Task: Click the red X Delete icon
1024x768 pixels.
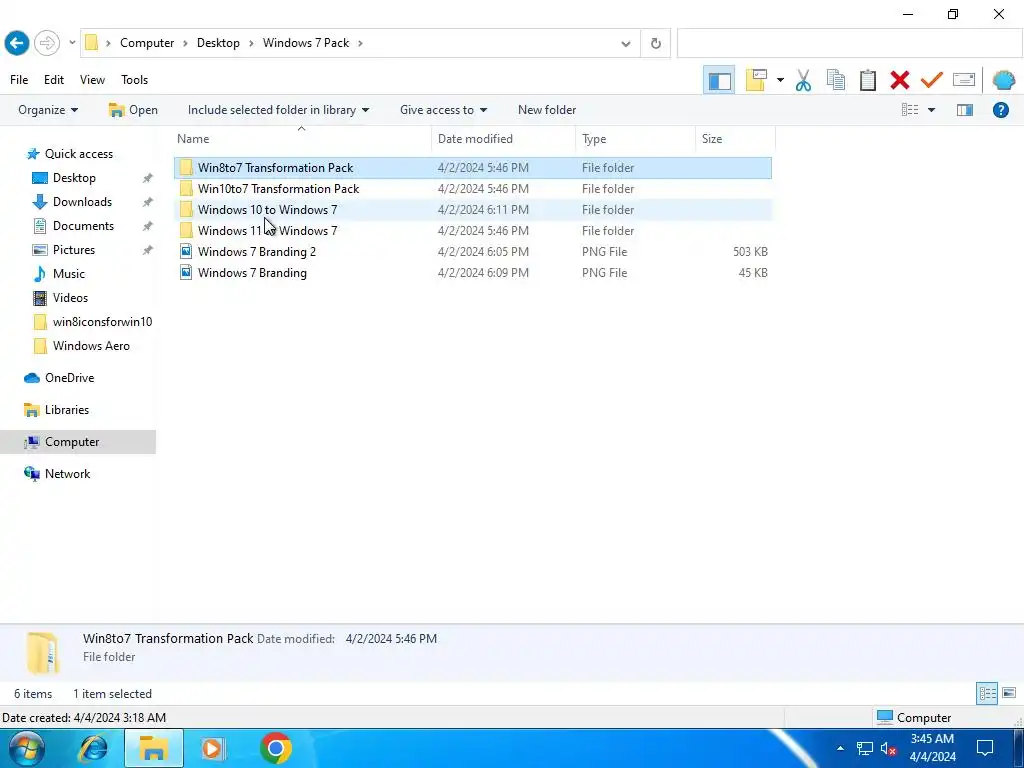Action: pos(899,80)
